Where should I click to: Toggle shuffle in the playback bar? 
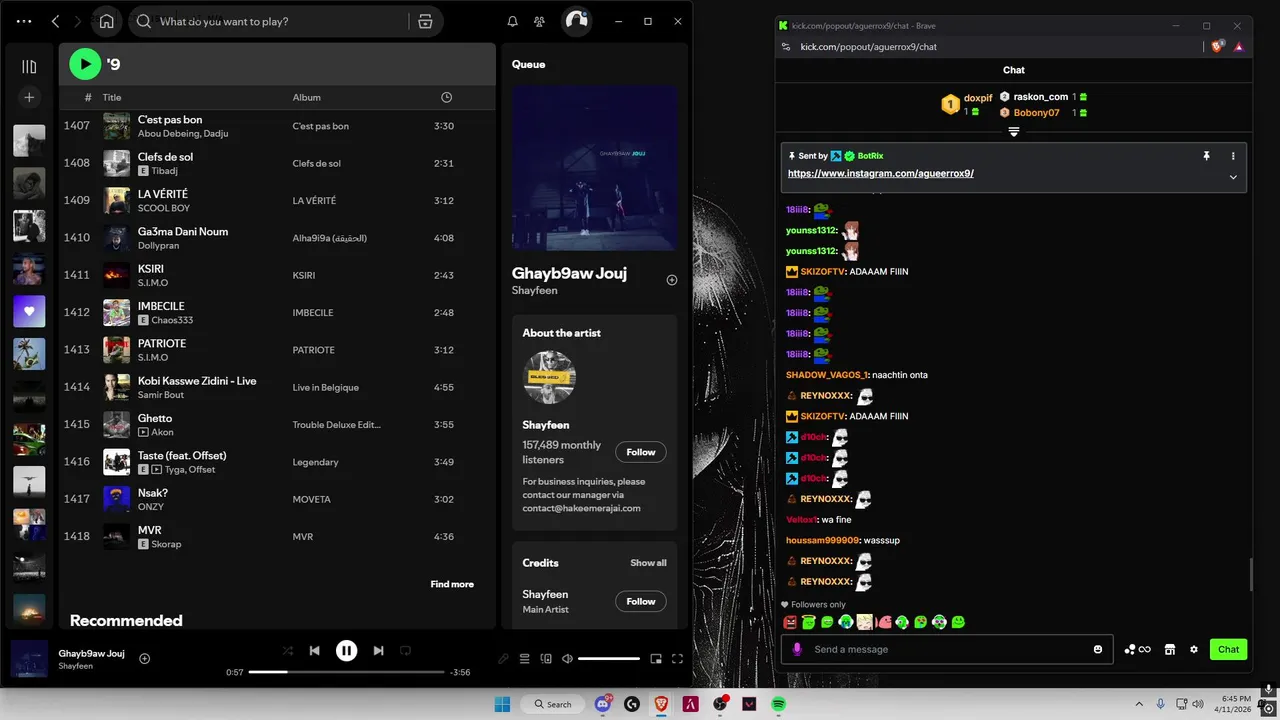point(287,650)
